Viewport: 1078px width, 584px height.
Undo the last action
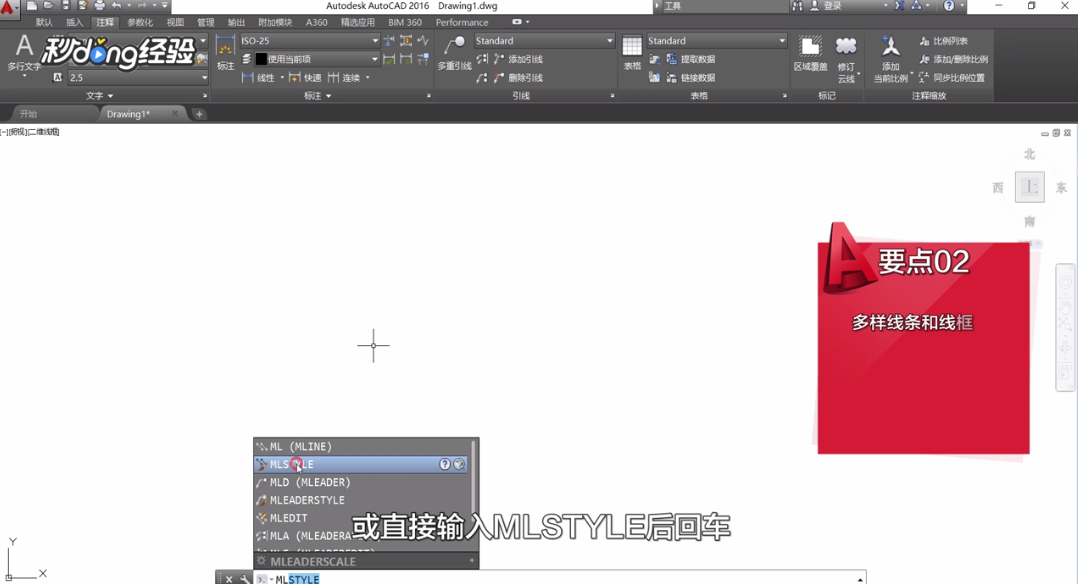click(117, 6)
